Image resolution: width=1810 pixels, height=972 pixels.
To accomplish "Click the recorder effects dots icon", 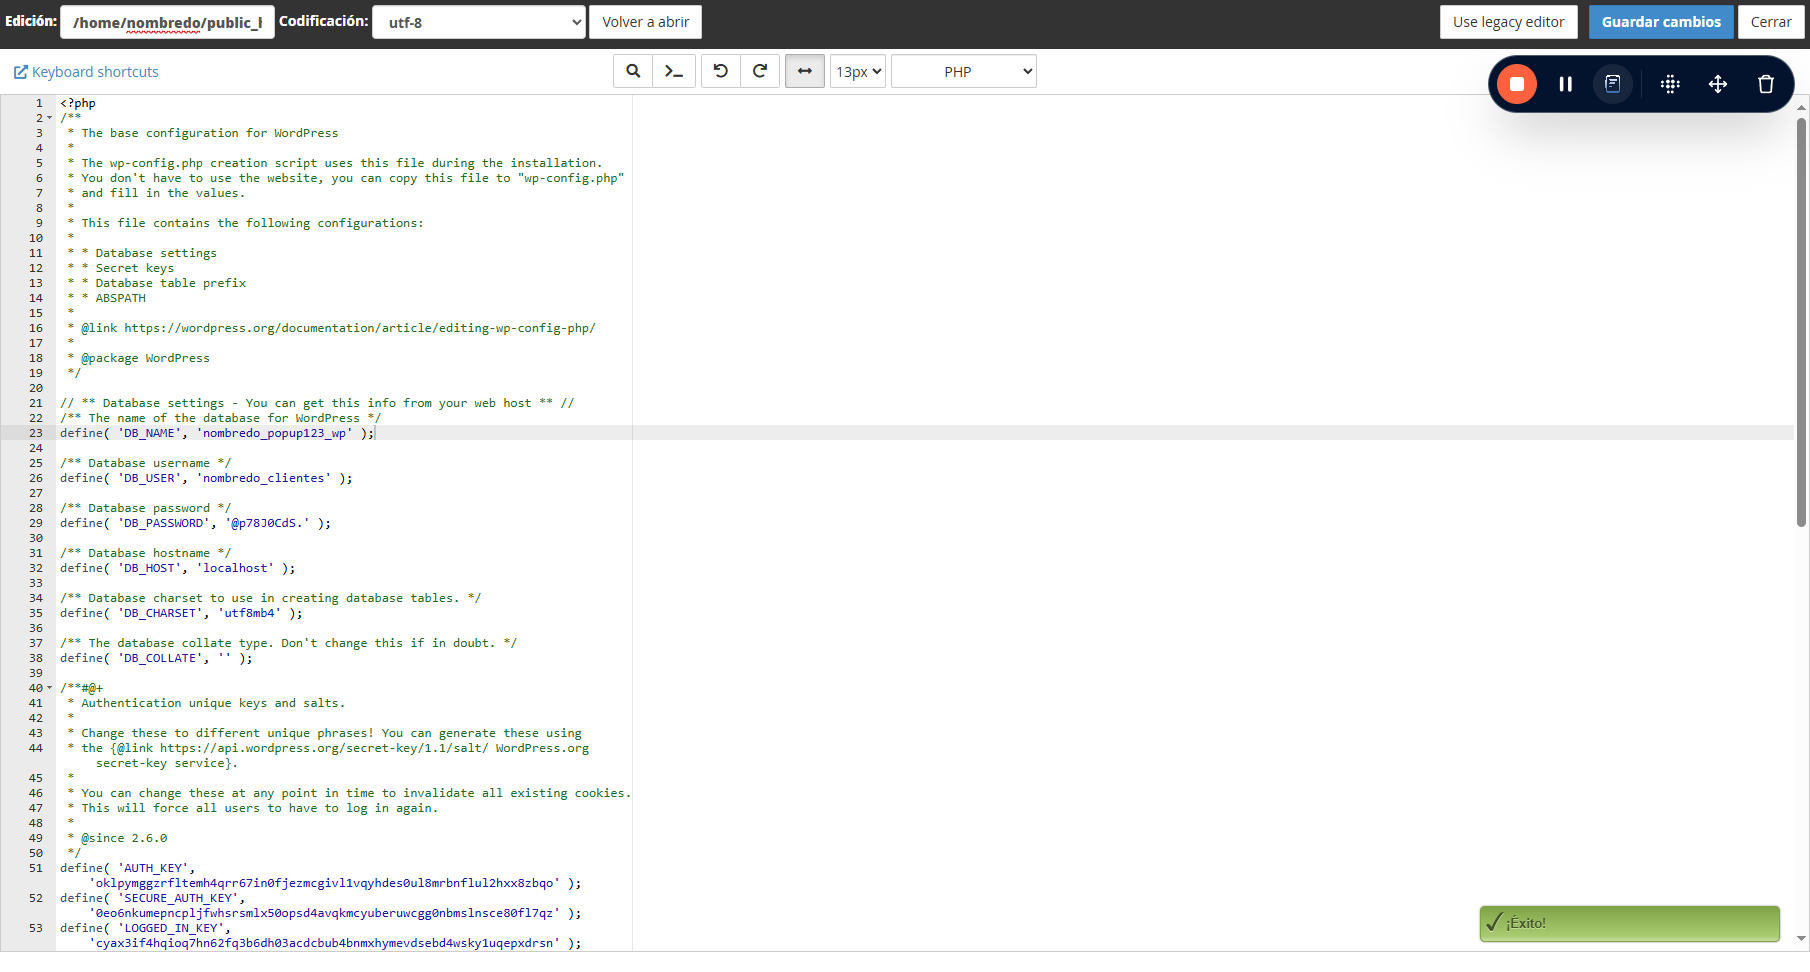I will click(x=1670, y=84).
